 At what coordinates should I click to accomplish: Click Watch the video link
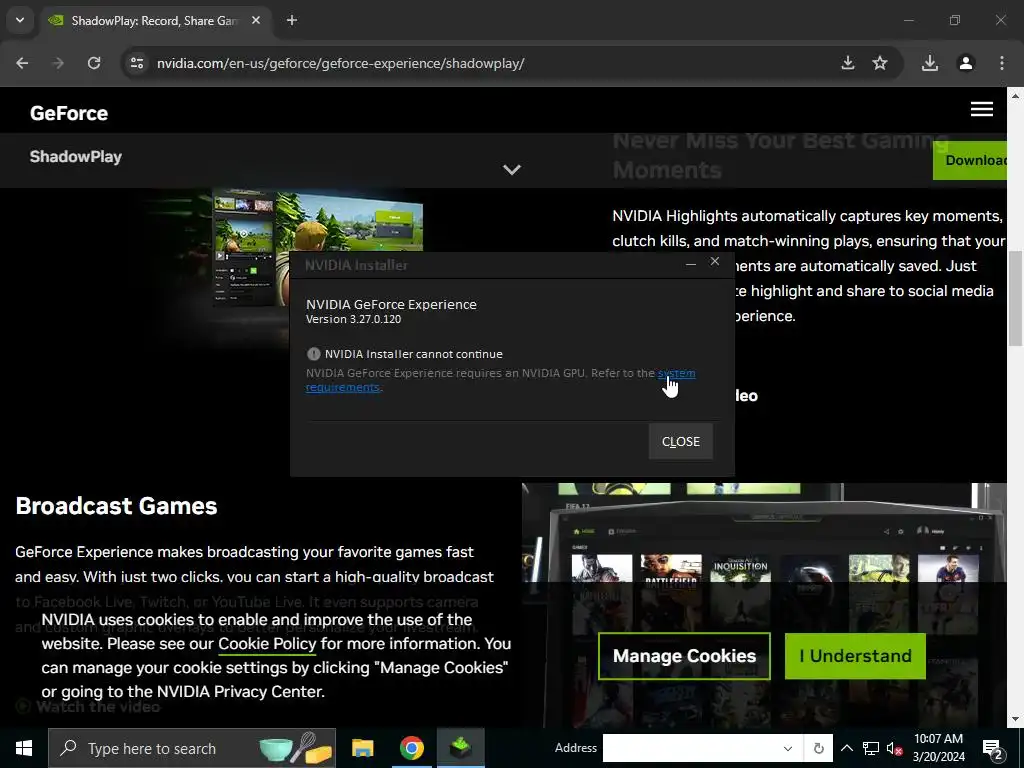point(88,707)
